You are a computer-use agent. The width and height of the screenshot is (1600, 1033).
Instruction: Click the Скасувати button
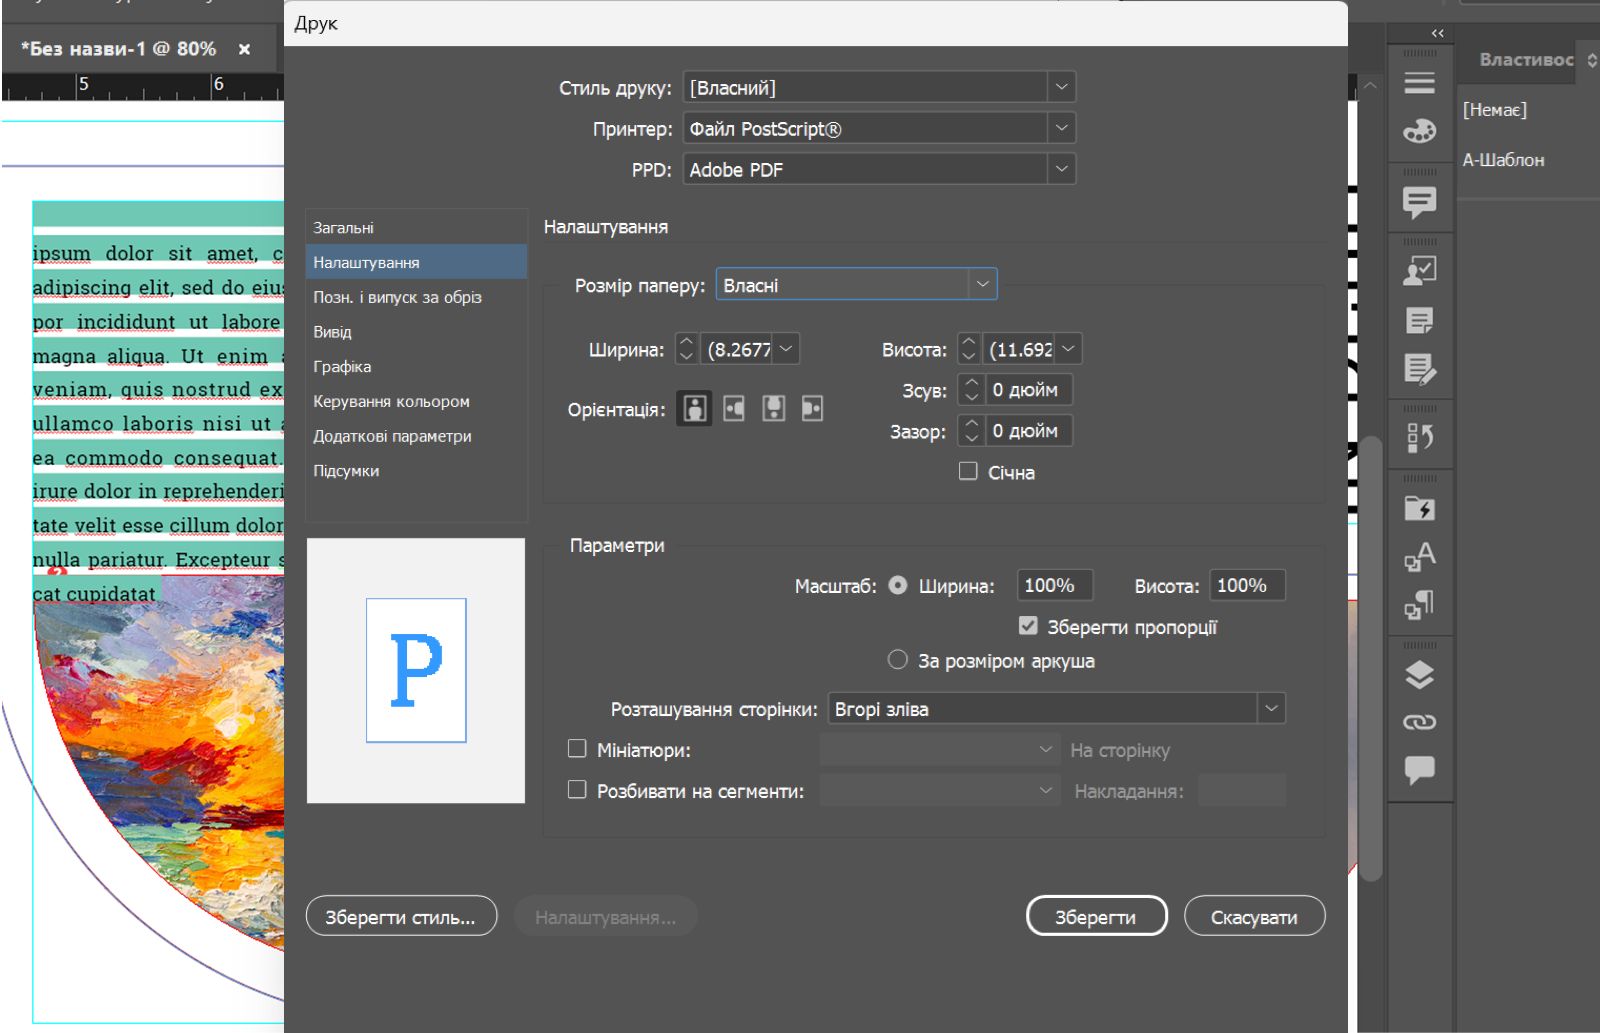pos(1254,916)
